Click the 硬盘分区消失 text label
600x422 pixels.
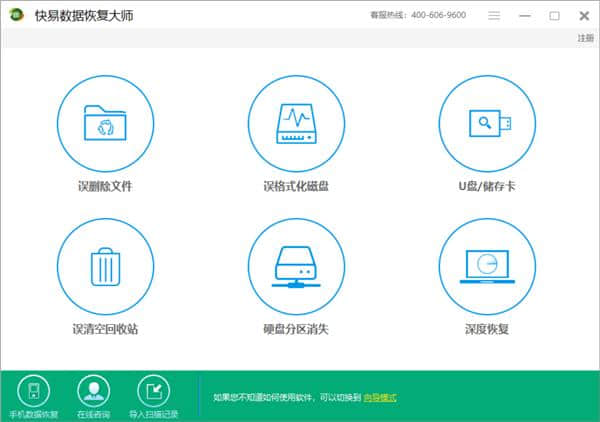click(x=295, y=329)
